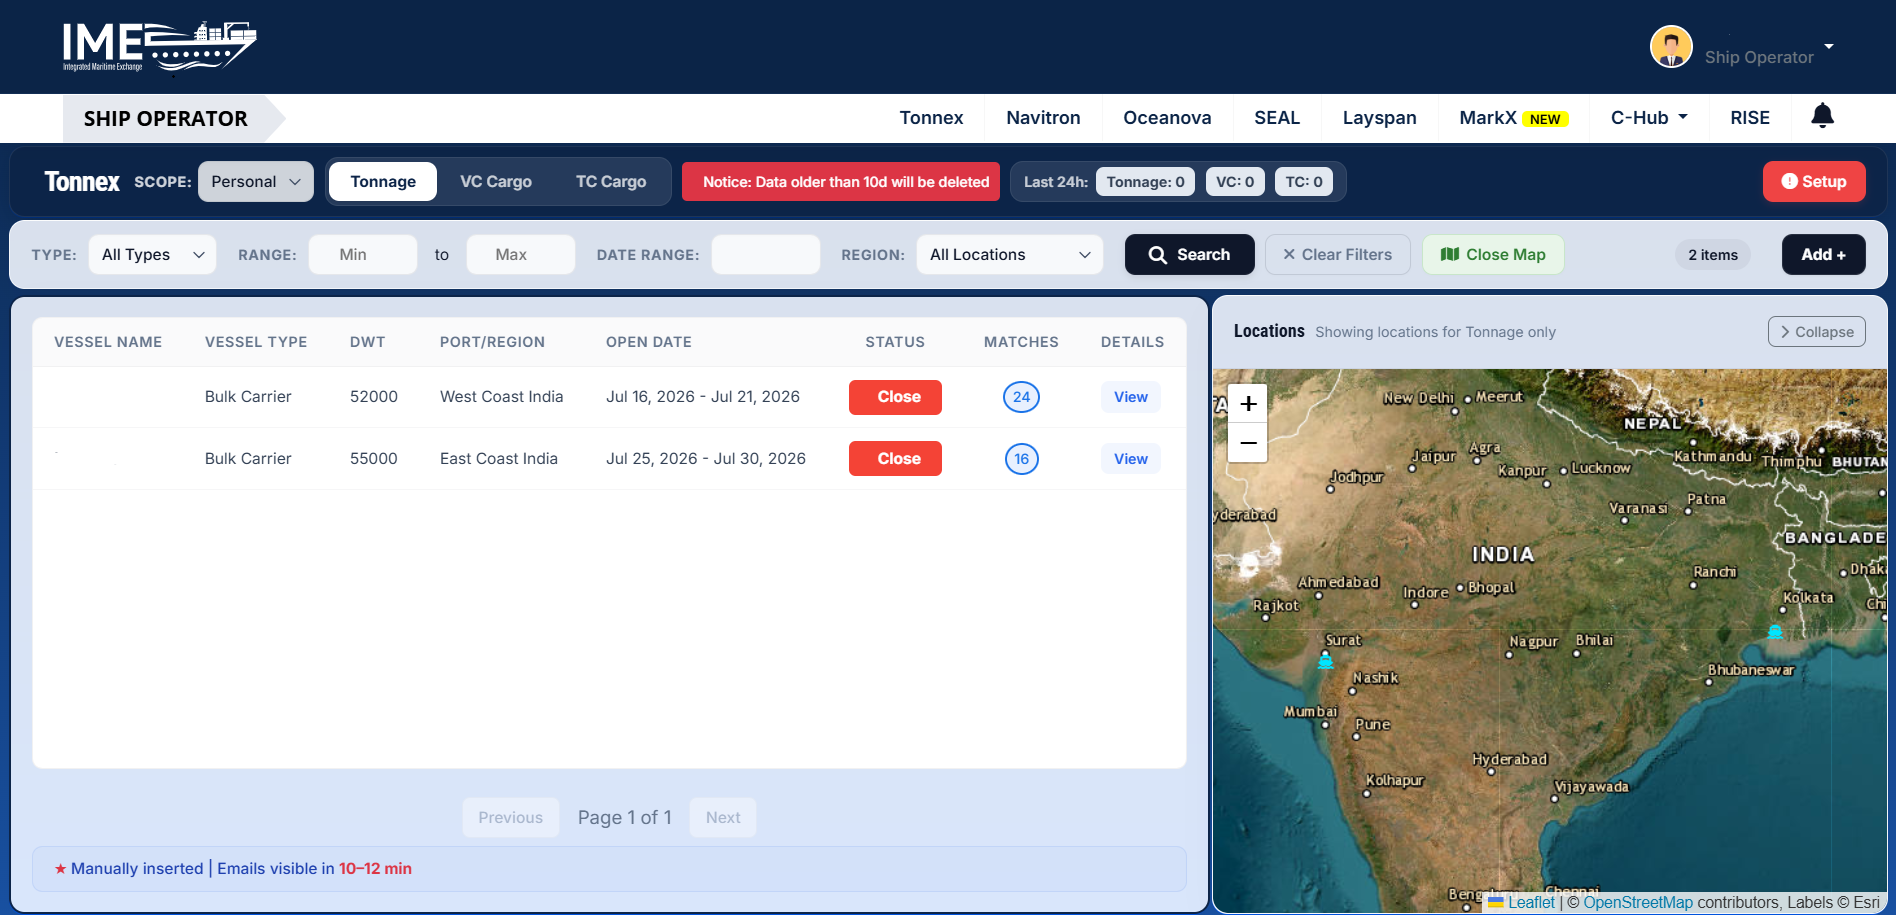Open SEAL in the top navigation
Image resolution: width=1896 pixels, height=915 pixels.
point(1277,118)
